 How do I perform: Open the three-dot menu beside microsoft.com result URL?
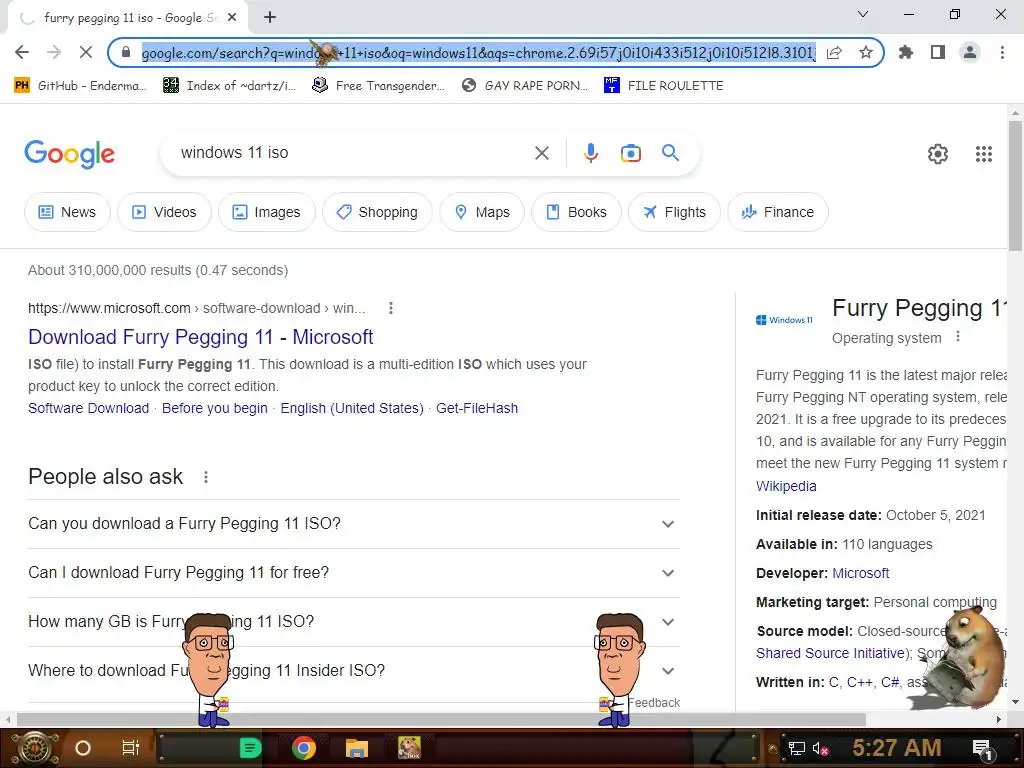[391, 308]
